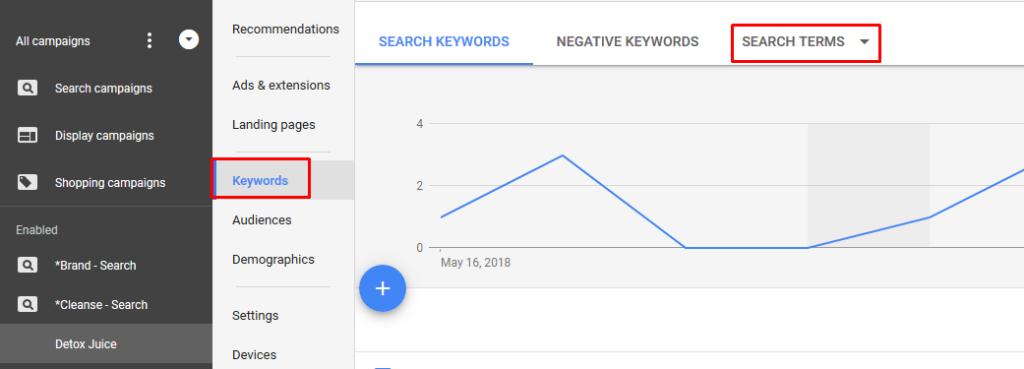Open the Audiences section
Image resolution: width=1024 pixels, height=369 pixels.
click(x=262, y=220)
